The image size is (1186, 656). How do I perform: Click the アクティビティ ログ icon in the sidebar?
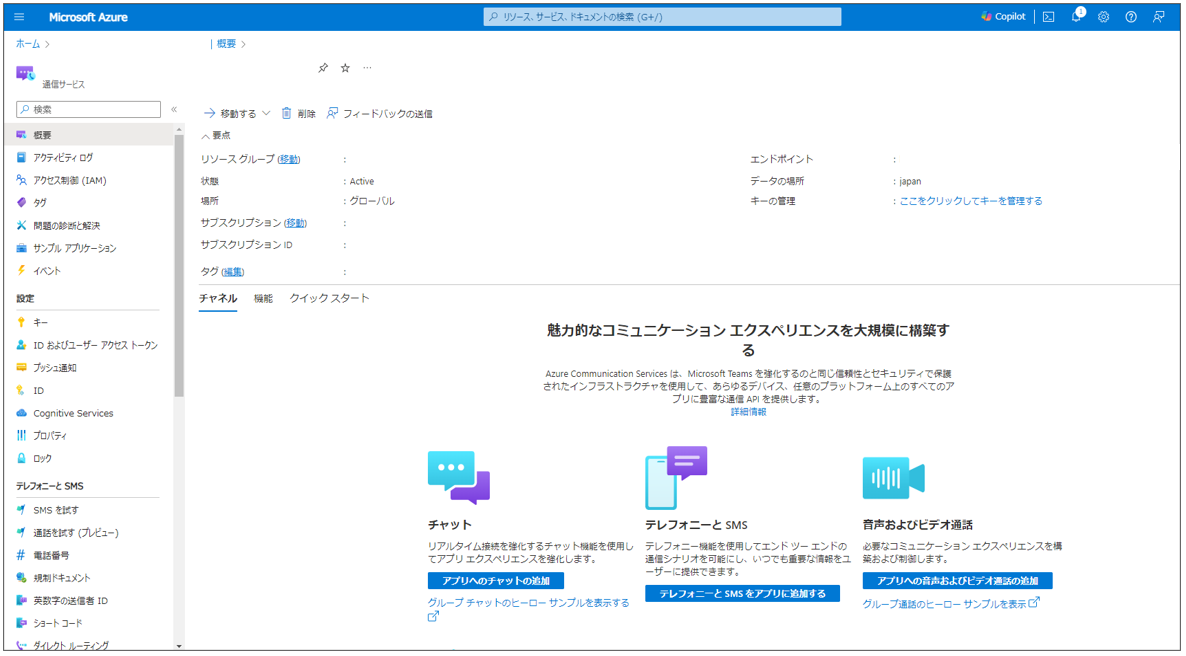tap(22, 157)
